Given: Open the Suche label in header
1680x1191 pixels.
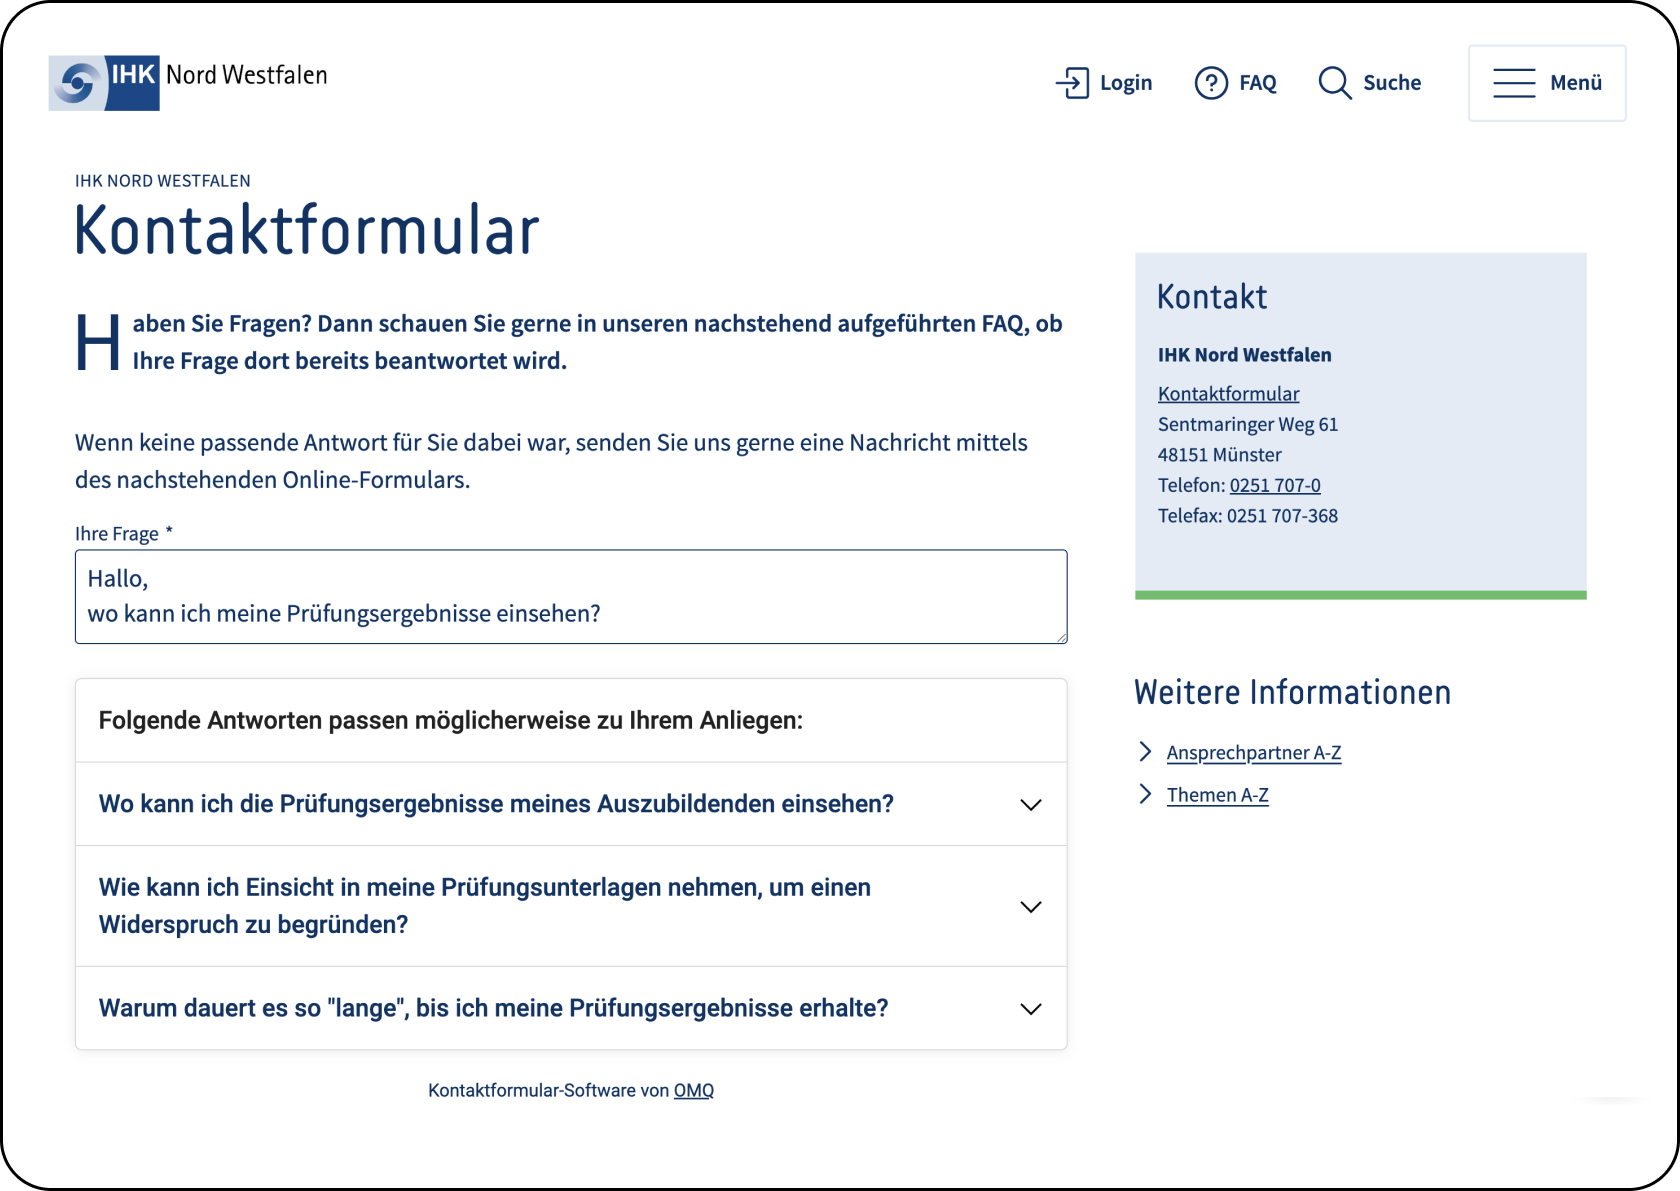Looking at the screenshot, I should (1392, 83).
